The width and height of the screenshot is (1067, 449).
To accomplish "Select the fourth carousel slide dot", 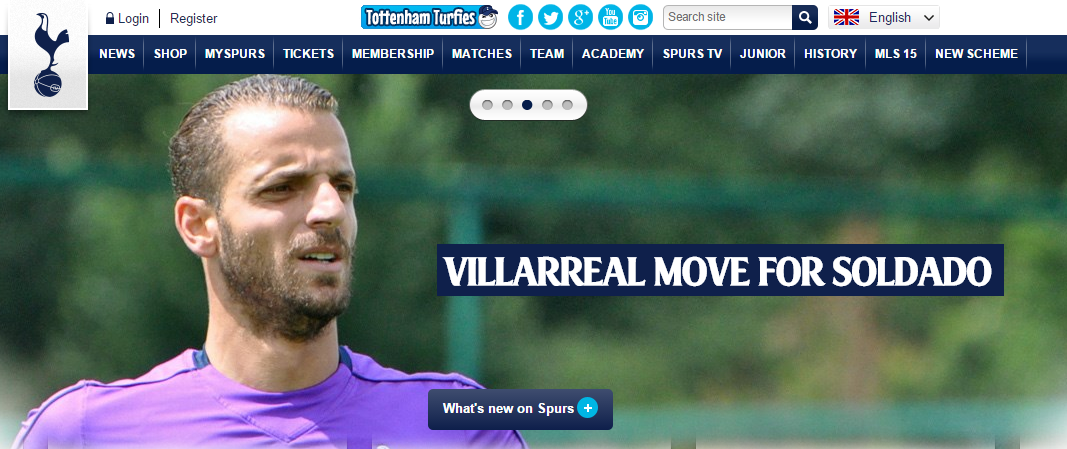I will 547,105.
